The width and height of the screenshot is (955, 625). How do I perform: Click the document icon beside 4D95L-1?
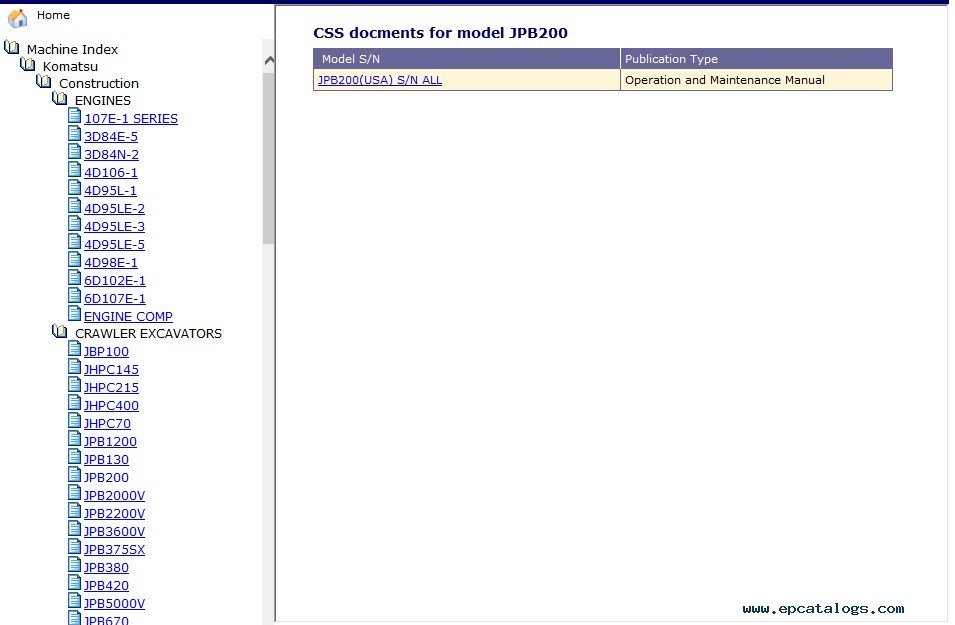tap(74, 188)
